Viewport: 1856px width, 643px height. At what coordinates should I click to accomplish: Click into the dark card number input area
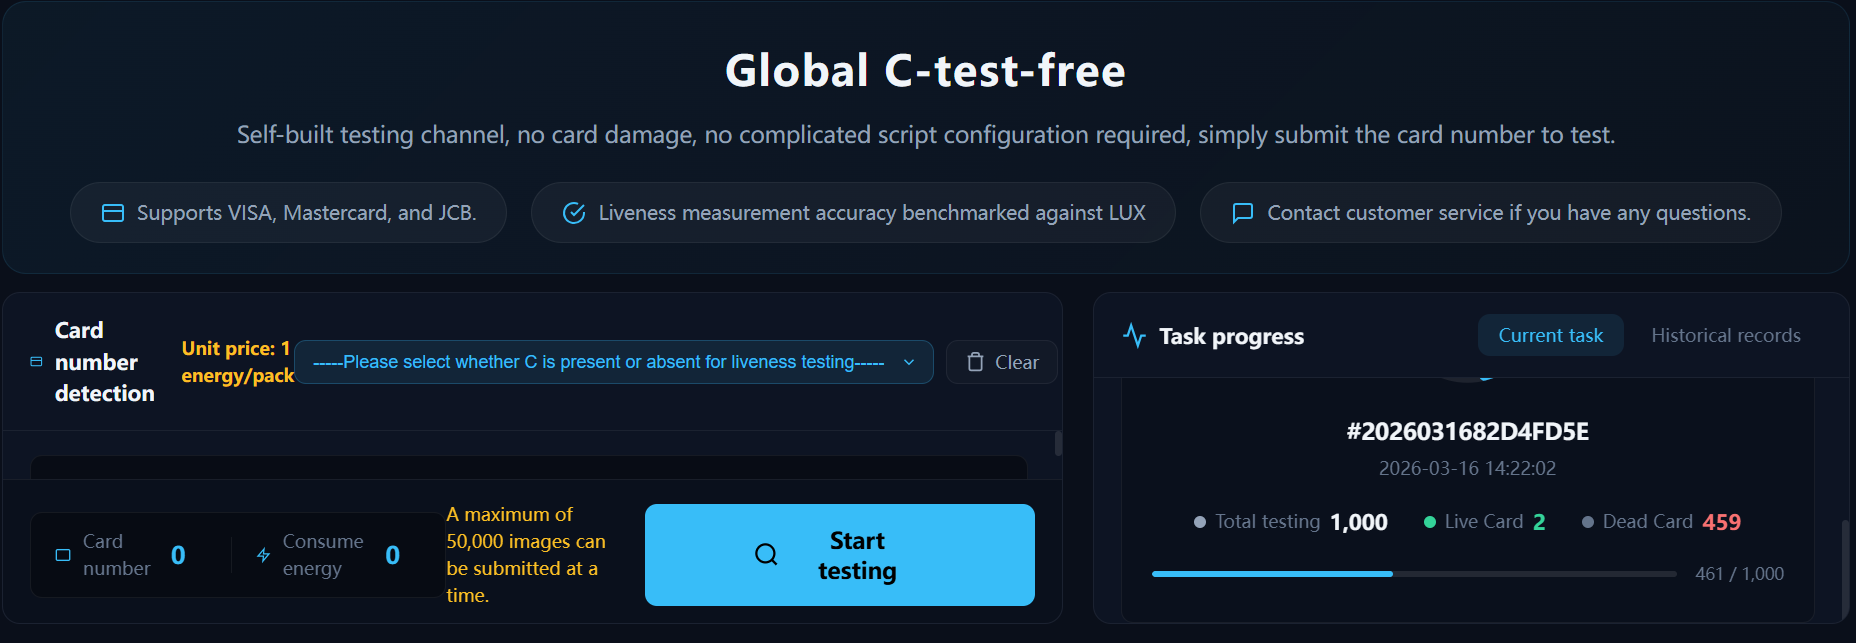click(528, 467)
